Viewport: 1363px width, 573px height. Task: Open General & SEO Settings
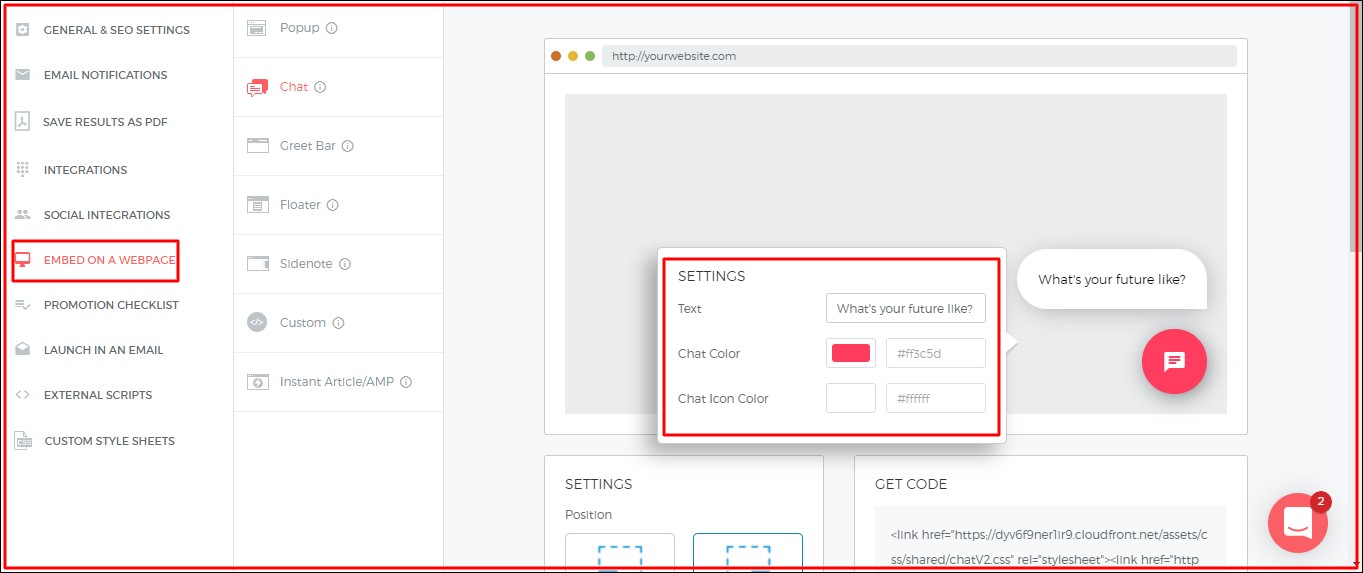pyautogui.click(x=116, y=30)
